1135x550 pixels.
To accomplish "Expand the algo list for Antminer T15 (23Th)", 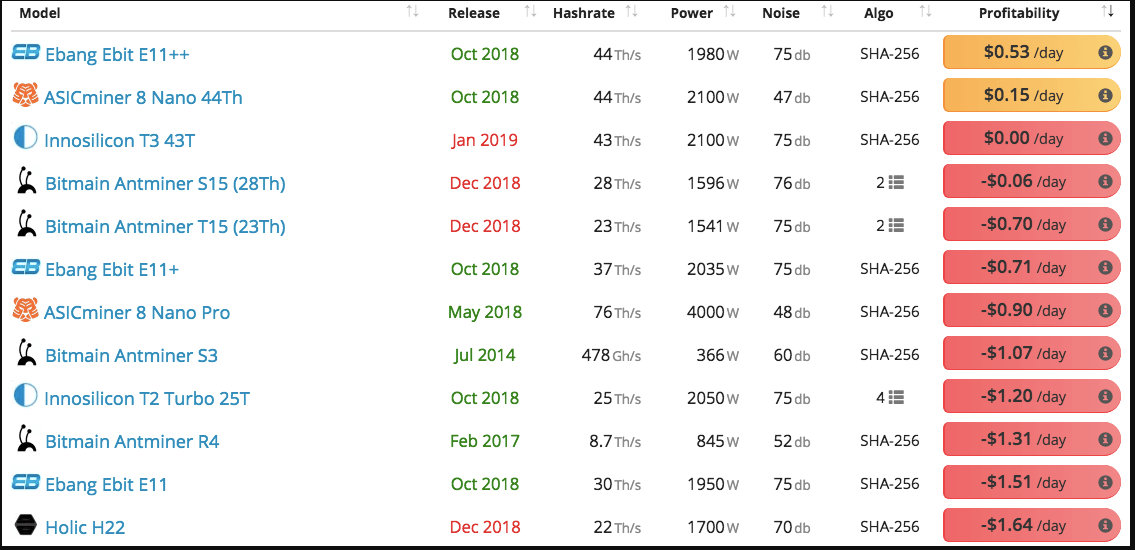I will tap(890, 227).
